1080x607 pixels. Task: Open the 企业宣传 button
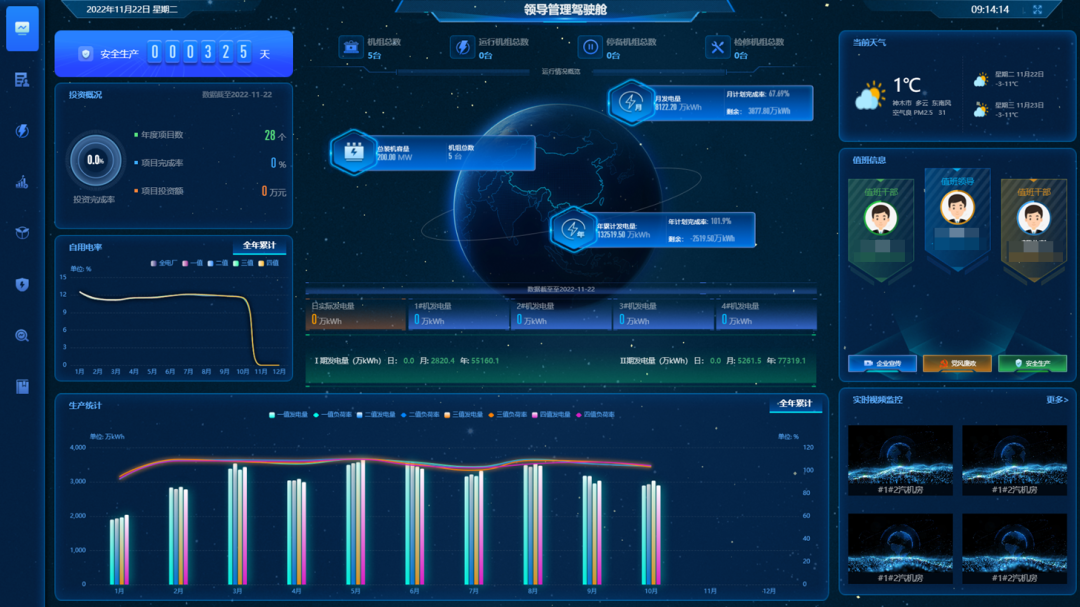click(x=882, y=363)
